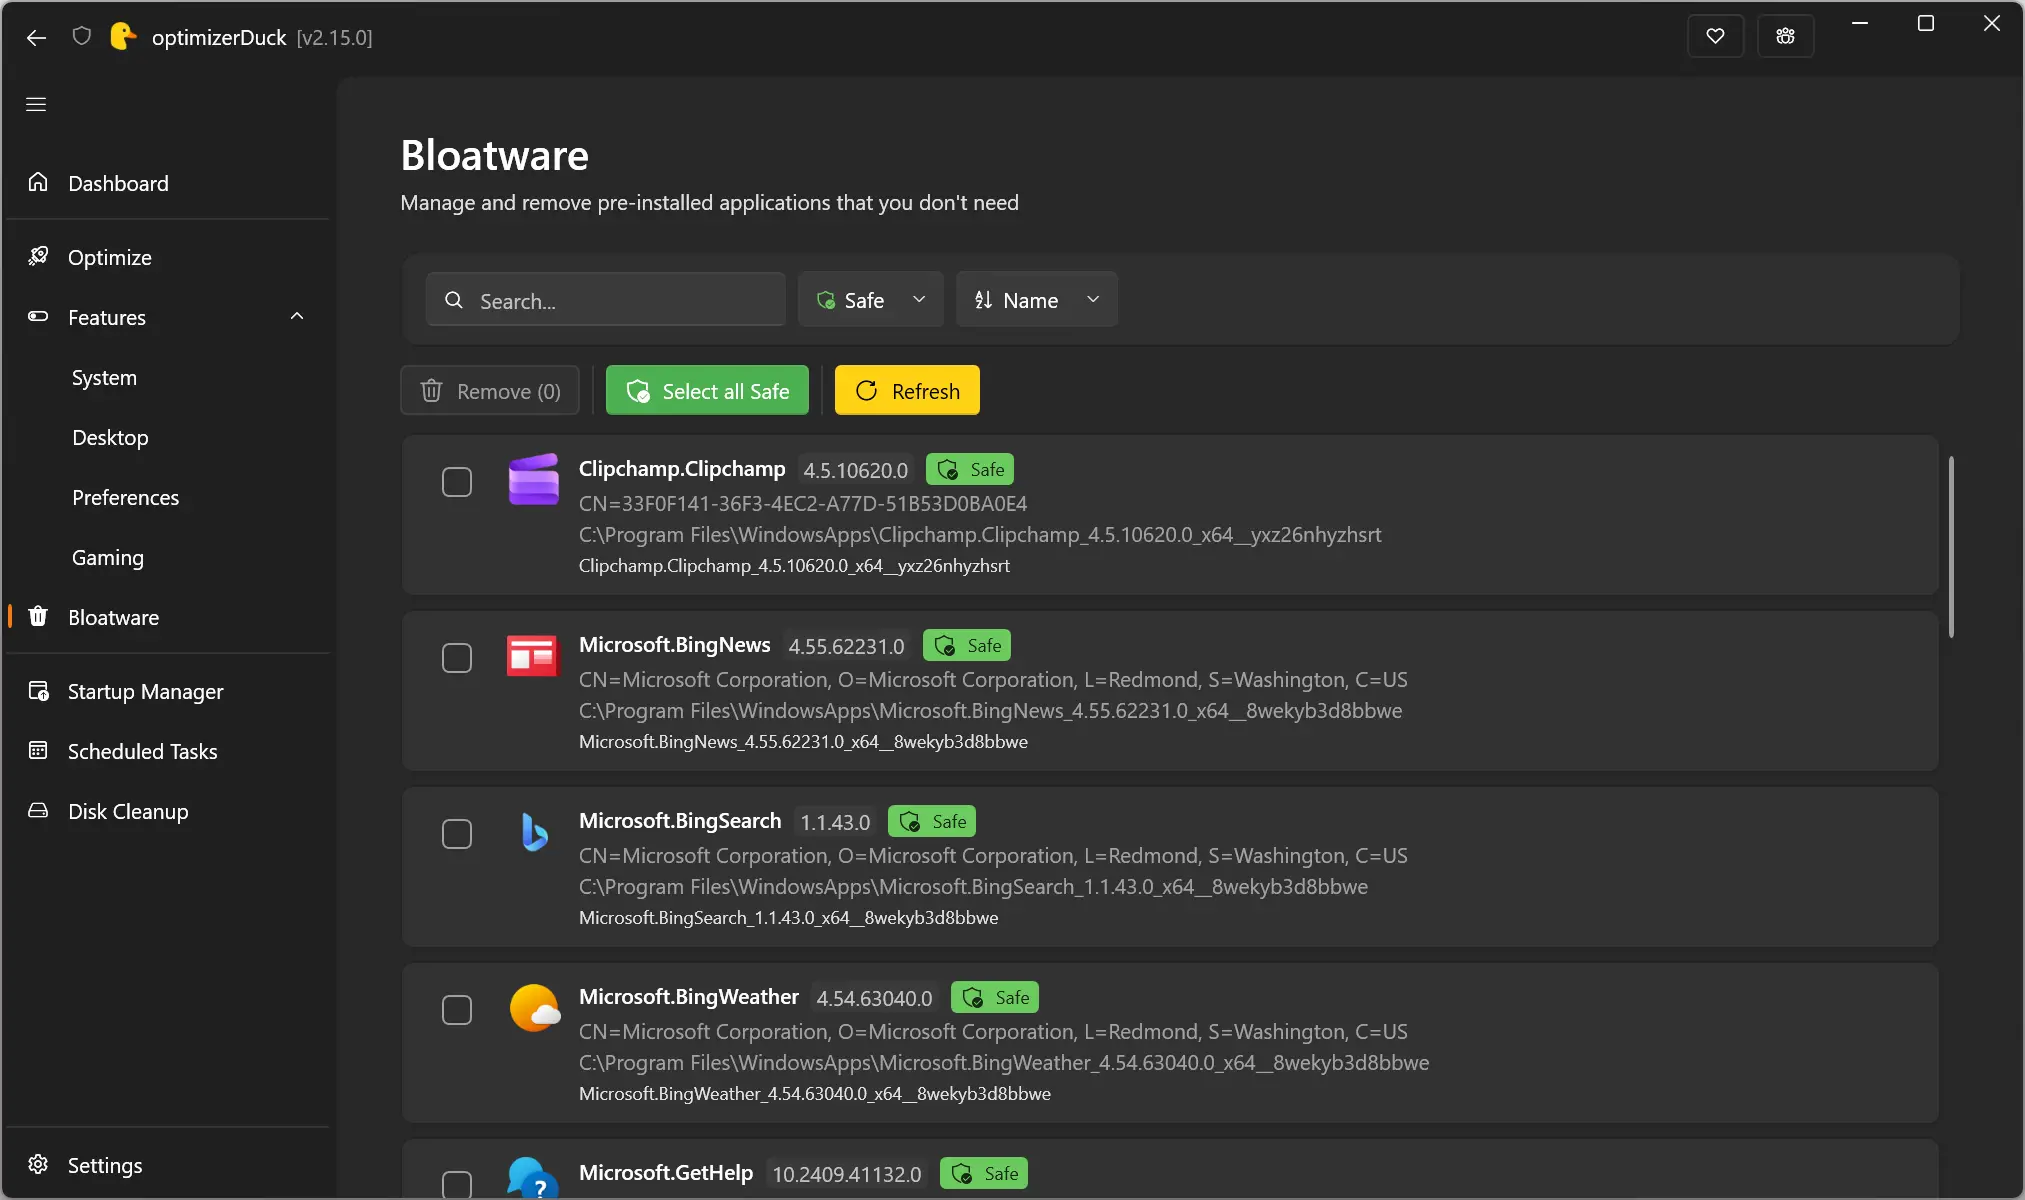This screenshot has height=1200, width=2025.
Task: Click the bloatware list vertical scrollbar
Action: [1951, 546]
